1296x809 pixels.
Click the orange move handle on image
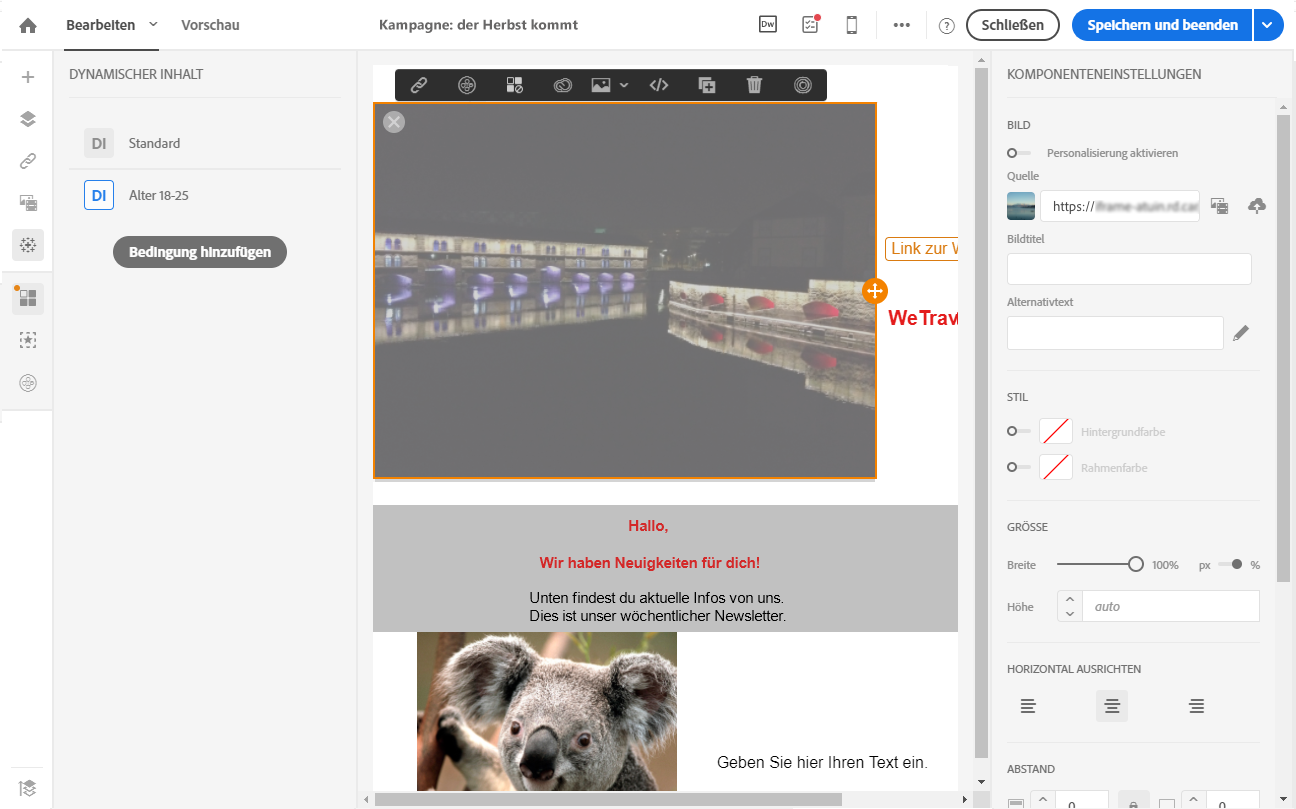[x=875, y=290]
